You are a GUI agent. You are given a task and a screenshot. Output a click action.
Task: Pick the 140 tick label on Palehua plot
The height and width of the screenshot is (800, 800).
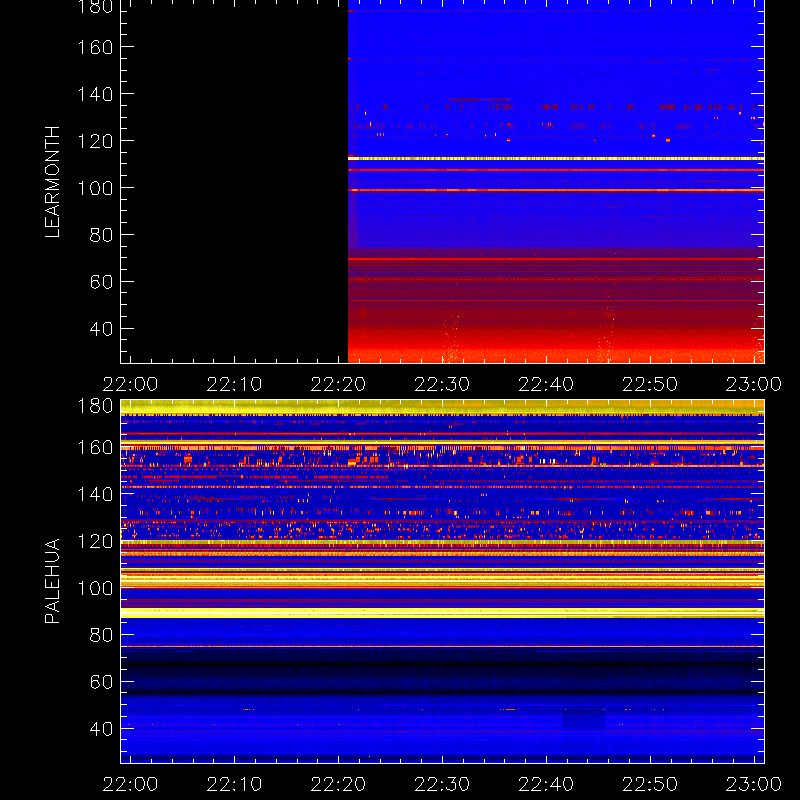coord(95,494)
